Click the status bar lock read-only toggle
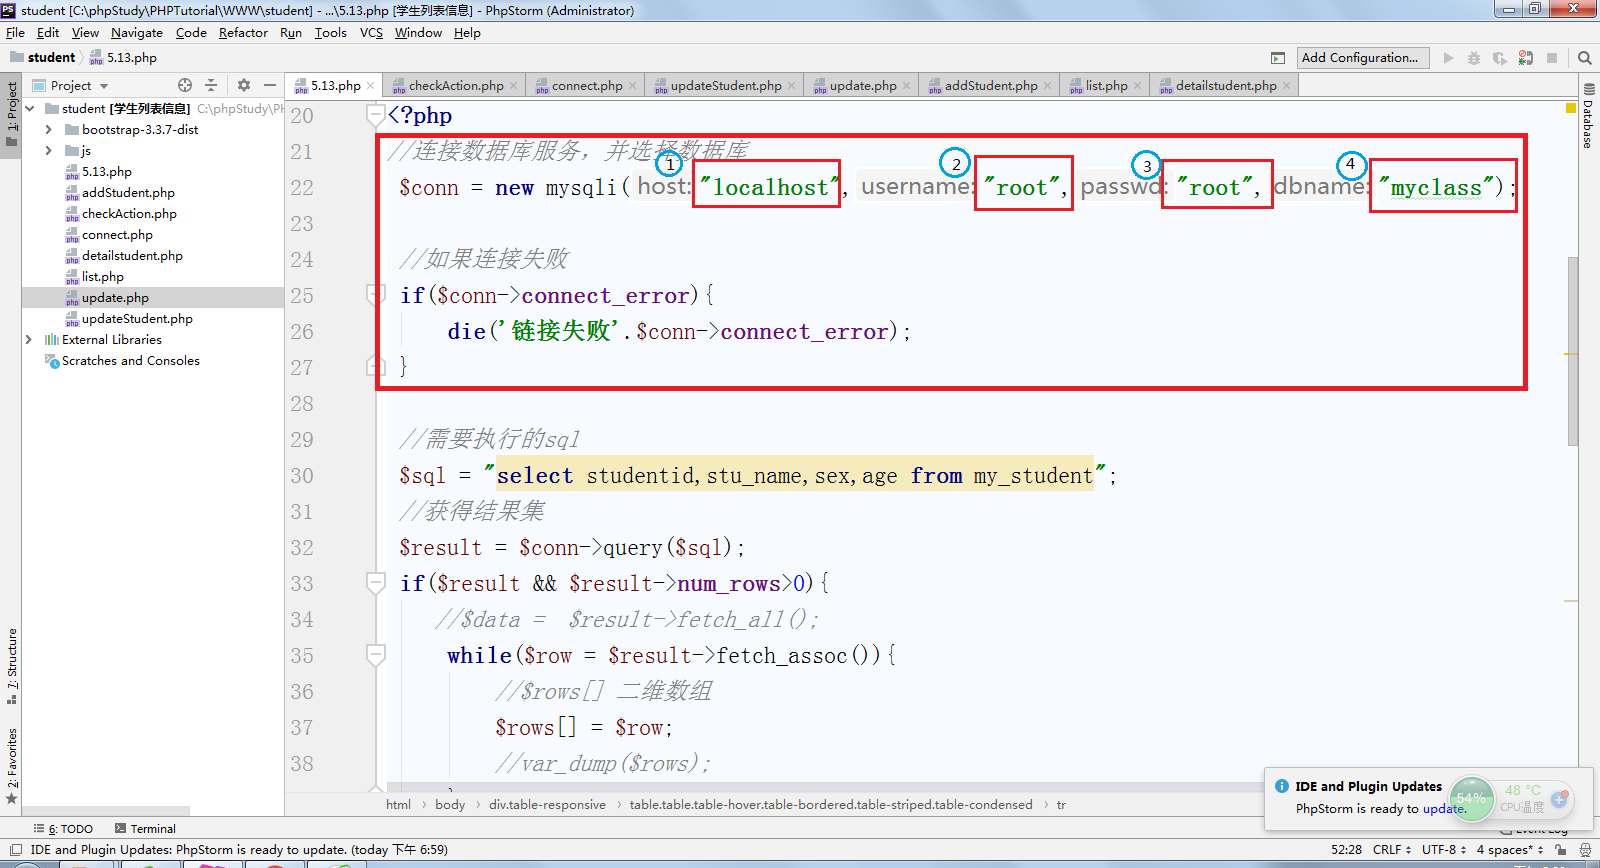Screen dimensions: 1600x868 point(1561,850)
